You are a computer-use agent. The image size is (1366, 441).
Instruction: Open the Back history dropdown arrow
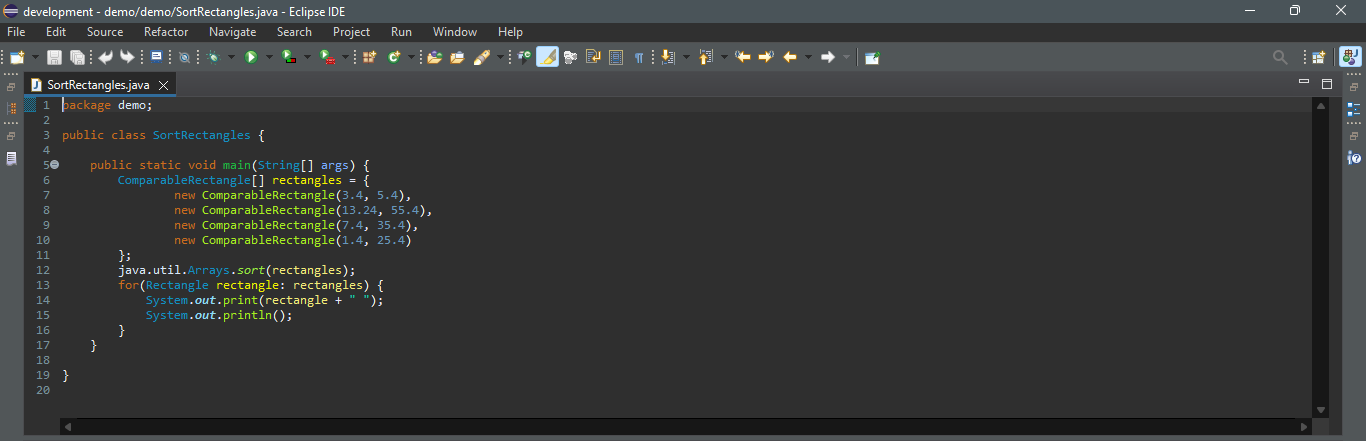tap(808, 57)
